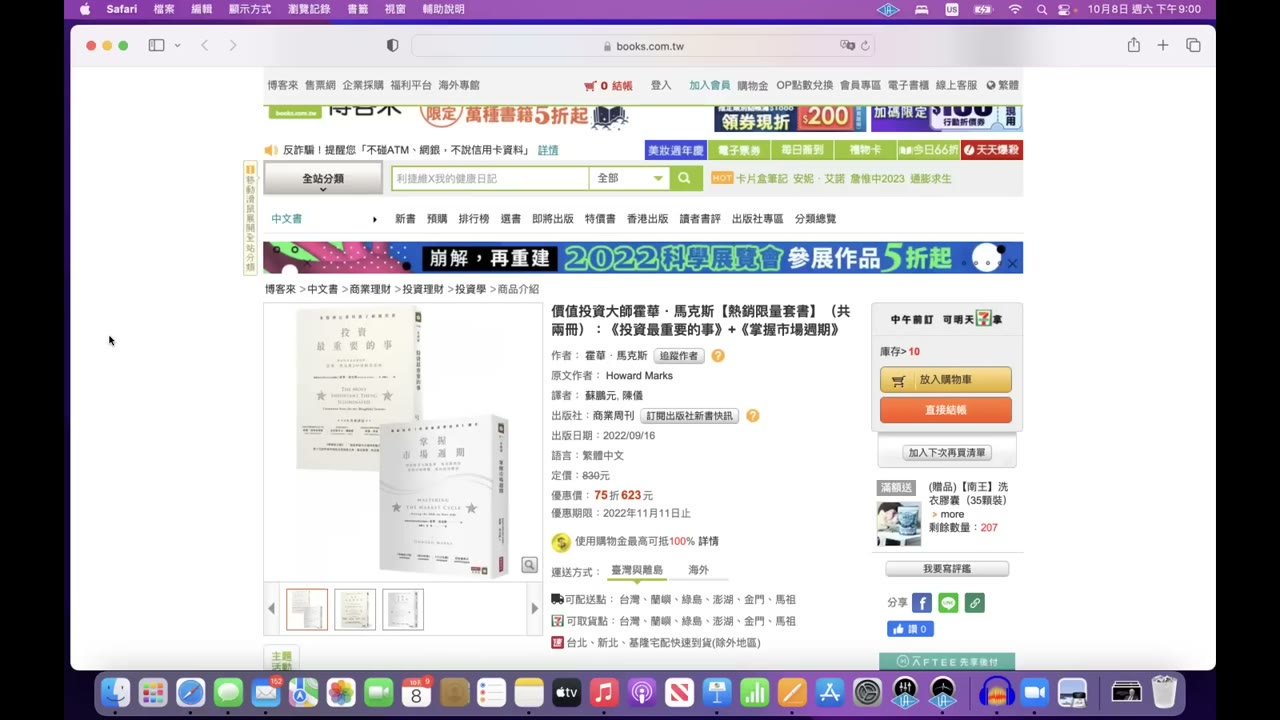The height and width of the screenshot is (720, 1280).
Task: Share the book on Facebook
Action: click(922, 603)
